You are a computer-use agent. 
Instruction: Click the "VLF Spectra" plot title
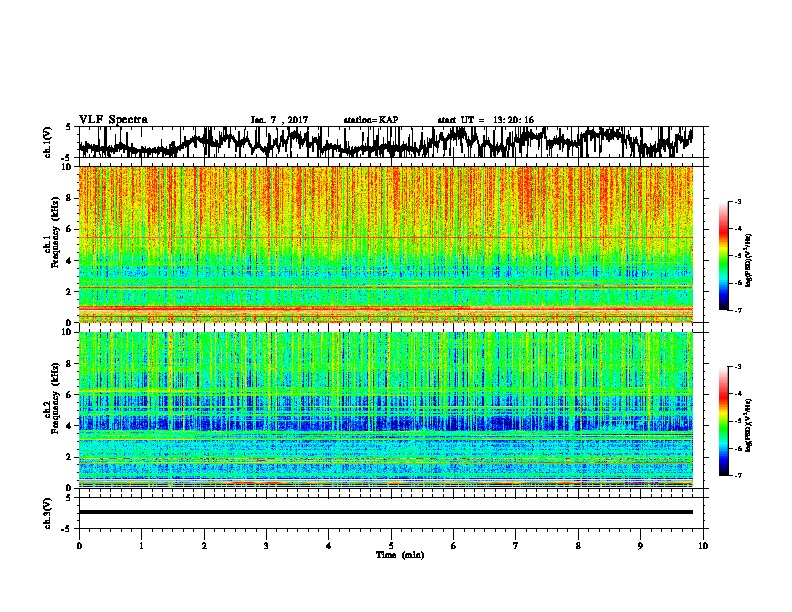[x=114, y=120]
